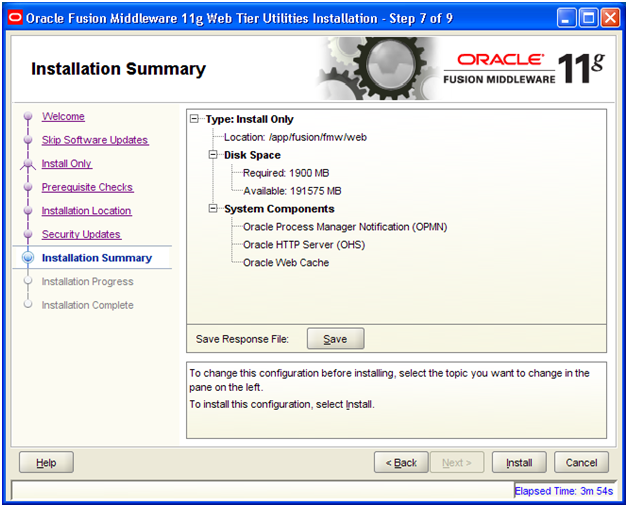The height and width of the screenshot is (507, 628).
Task: Click the Save Response File label
Action: pyautogui.click(x=242, y=339)
